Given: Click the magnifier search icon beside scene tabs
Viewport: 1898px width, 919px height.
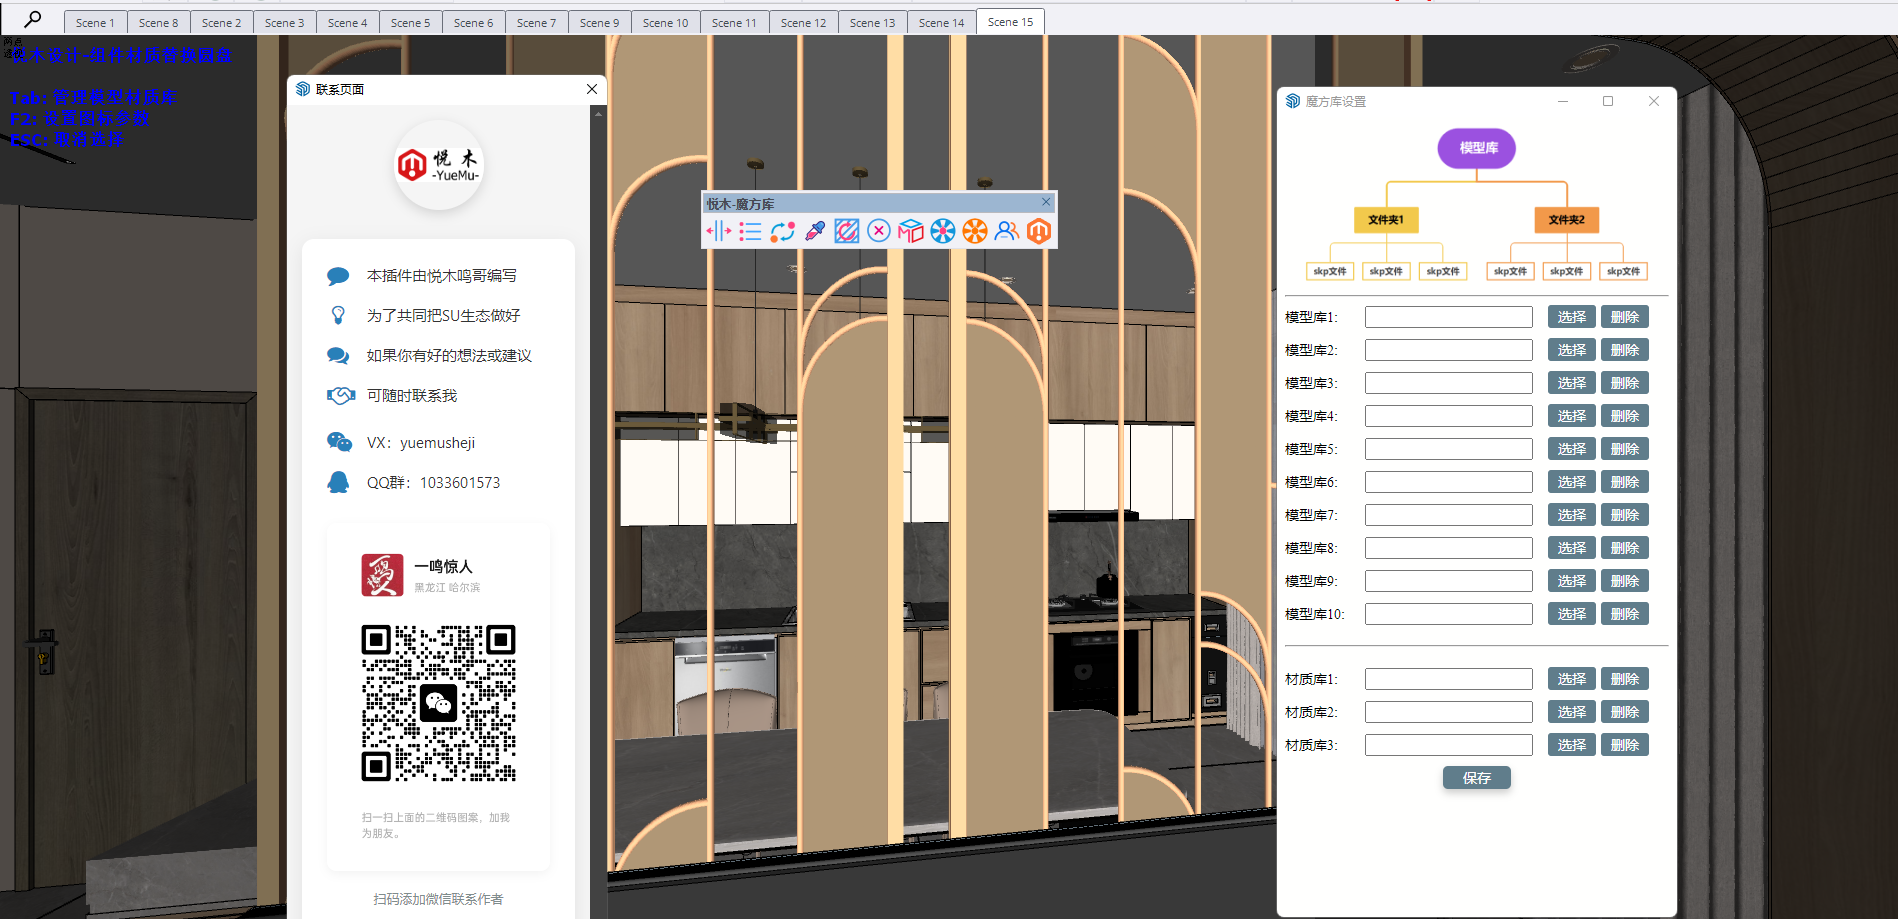Looking at the screenshot, I should (33, 19).
